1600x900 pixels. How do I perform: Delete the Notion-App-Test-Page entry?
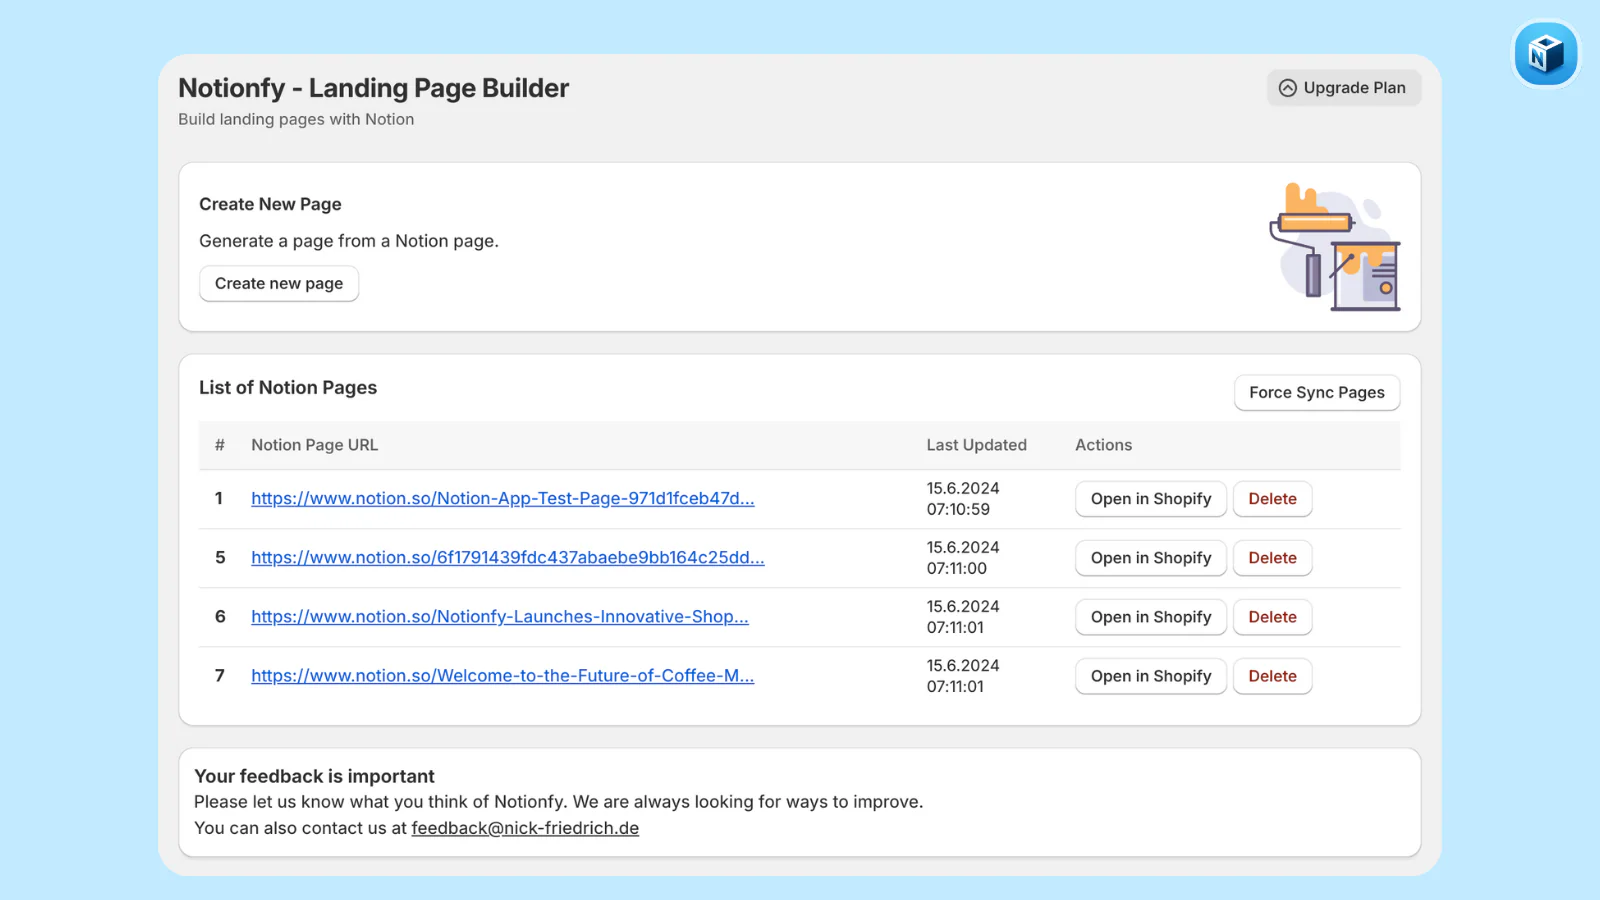click(x=1272, y=498)
